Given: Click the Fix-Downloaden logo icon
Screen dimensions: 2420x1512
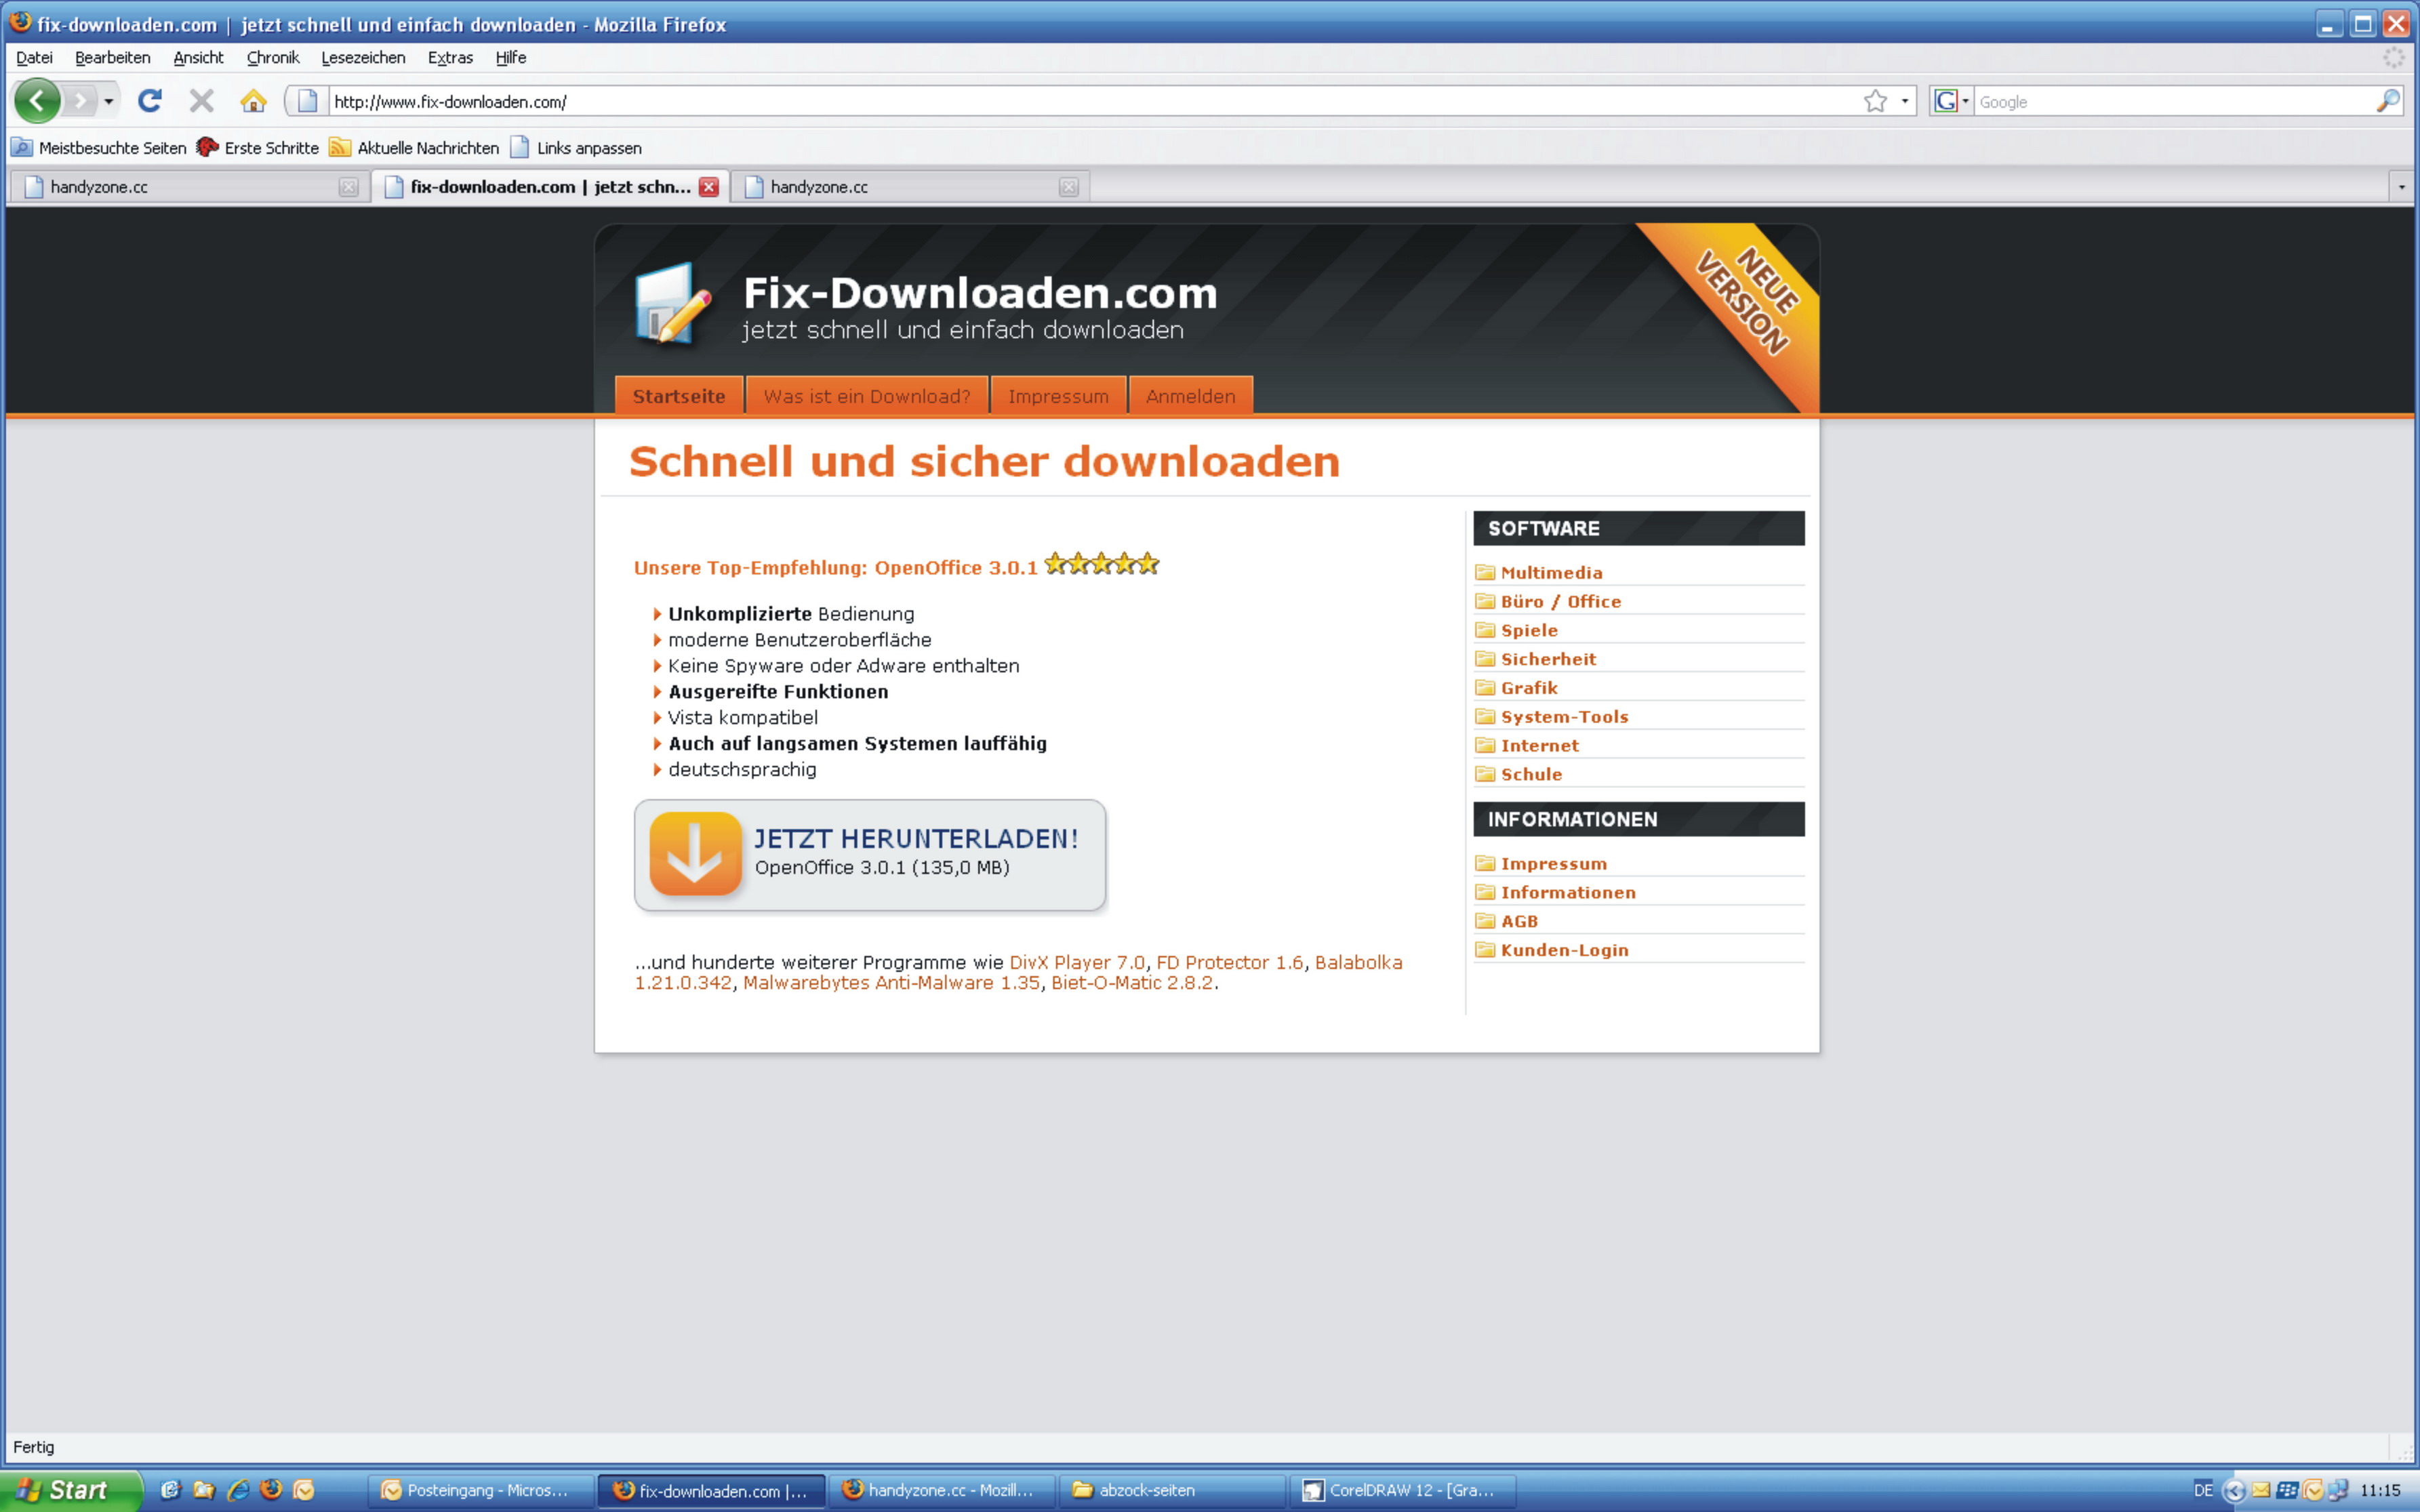Looking at the screenshot, I should pos(673,304).
